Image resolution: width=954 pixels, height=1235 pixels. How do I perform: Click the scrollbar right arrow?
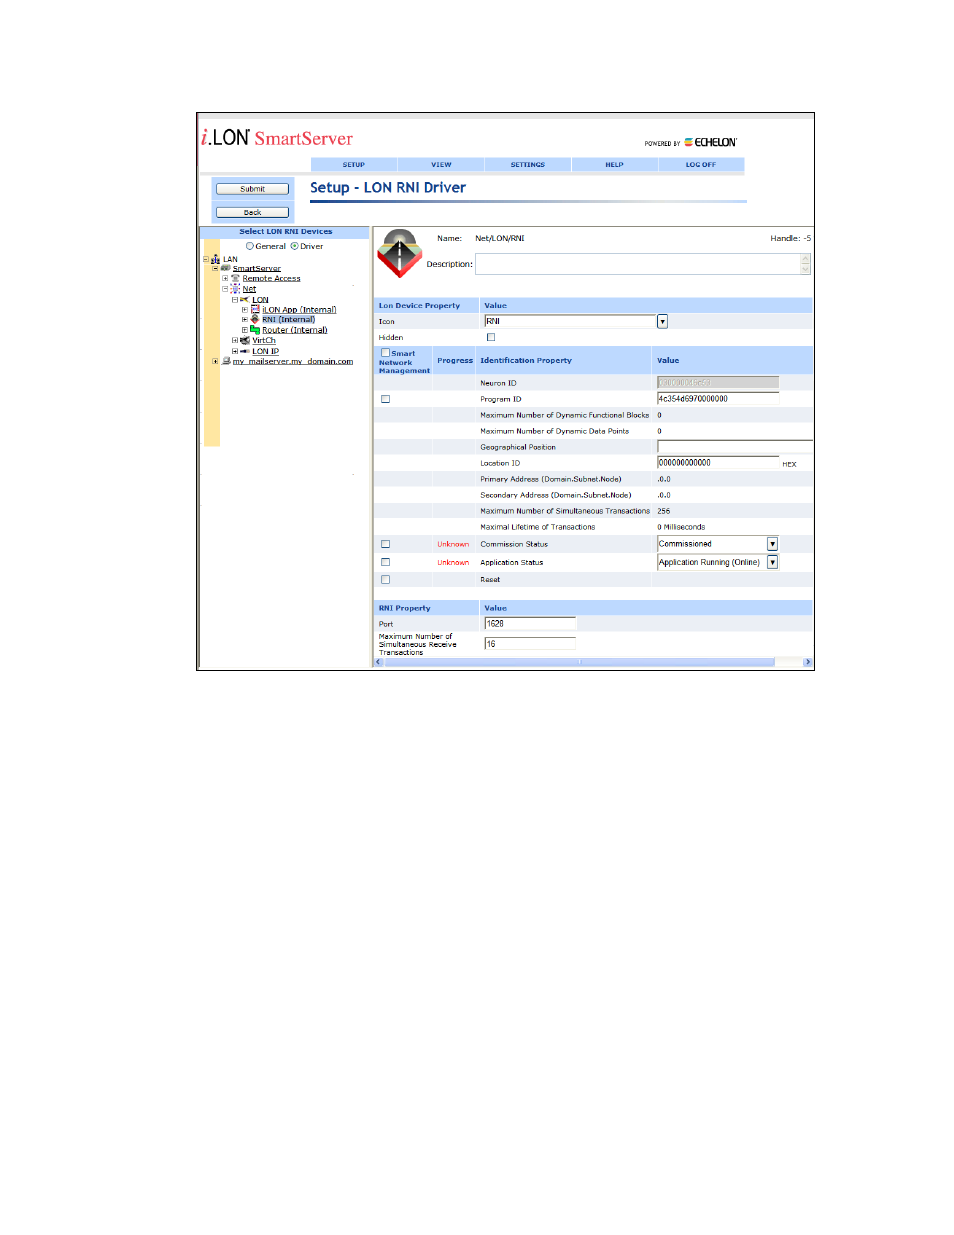(808, 662)
